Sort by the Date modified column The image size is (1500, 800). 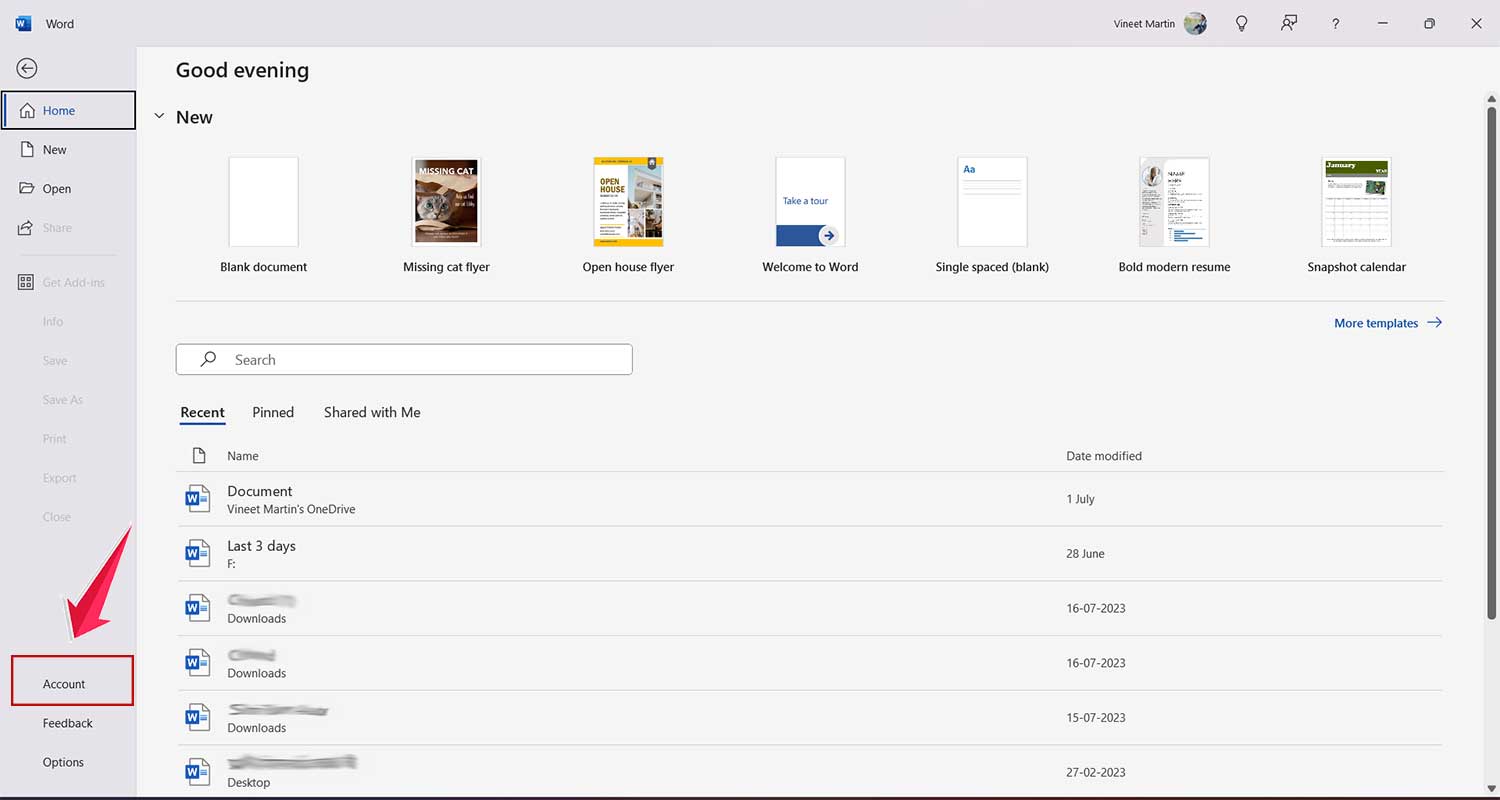point(1104,455)
